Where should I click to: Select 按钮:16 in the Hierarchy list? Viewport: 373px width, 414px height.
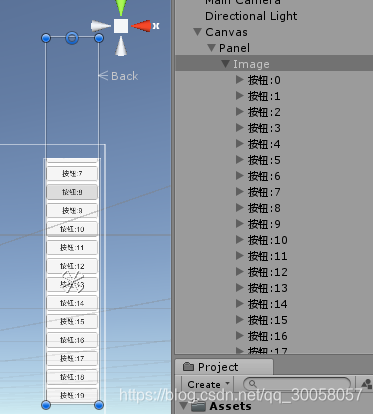pyautogui.click(x=268, y=336)
